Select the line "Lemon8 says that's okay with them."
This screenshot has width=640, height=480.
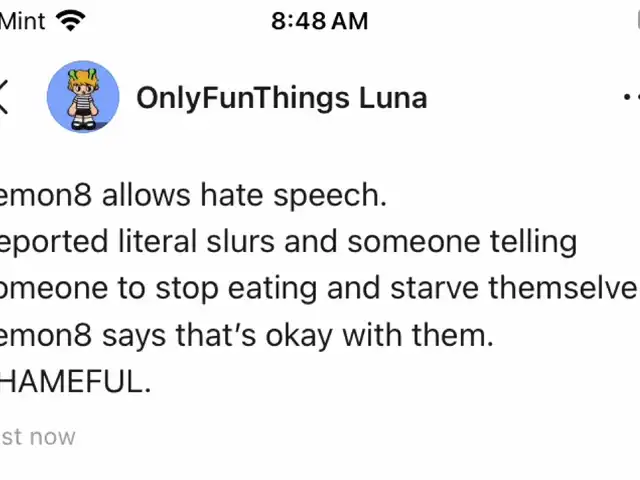click(x=246, y=335)
